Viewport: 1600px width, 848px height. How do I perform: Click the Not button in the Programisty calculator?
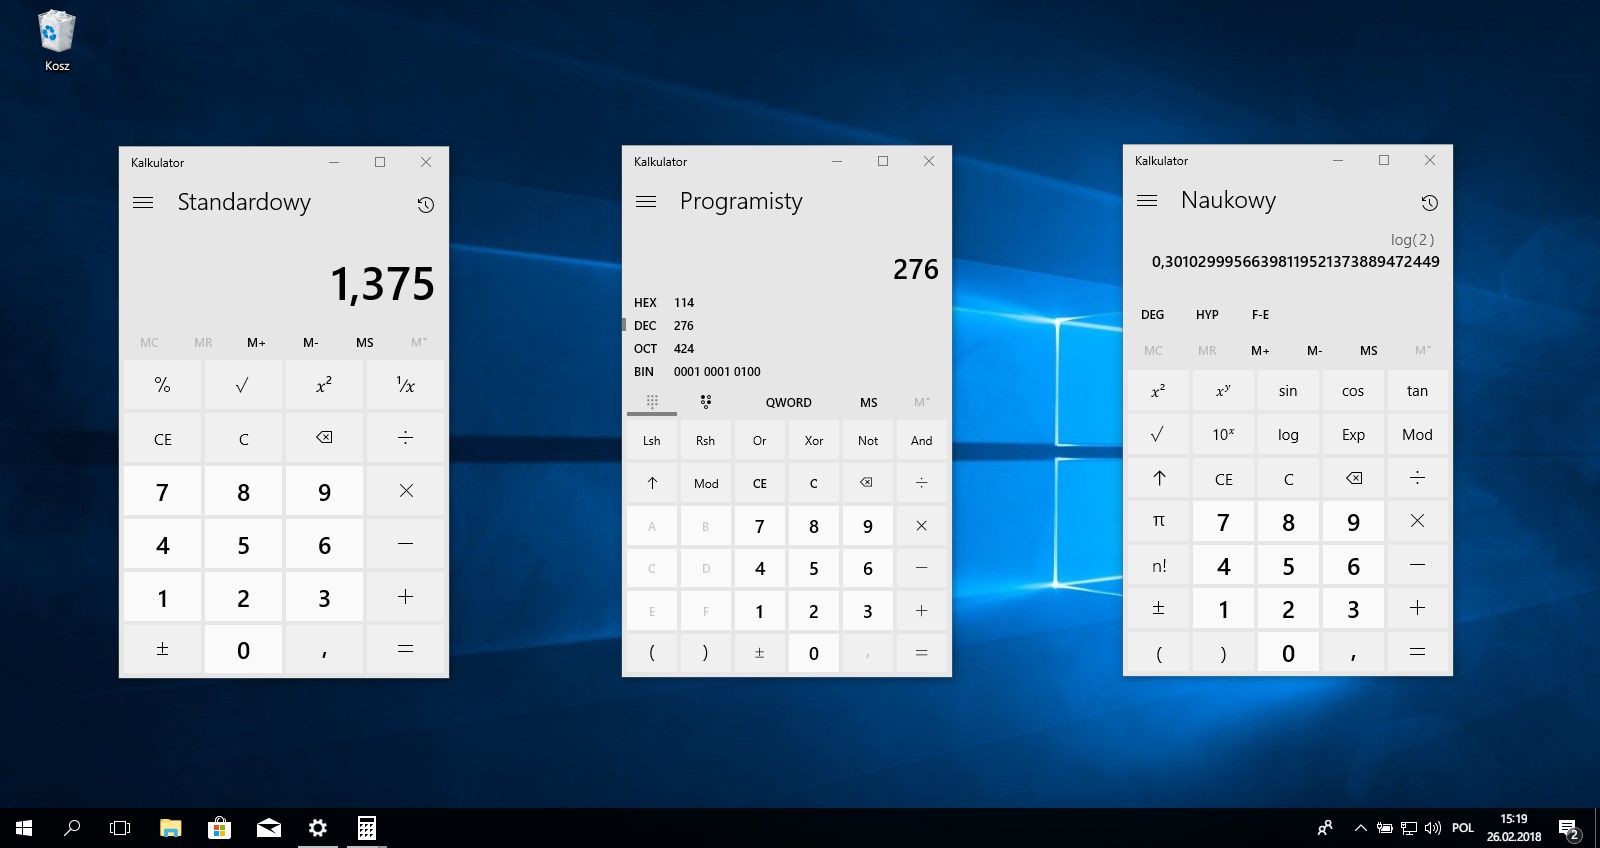pyautogui.click(x=867, y=440)
